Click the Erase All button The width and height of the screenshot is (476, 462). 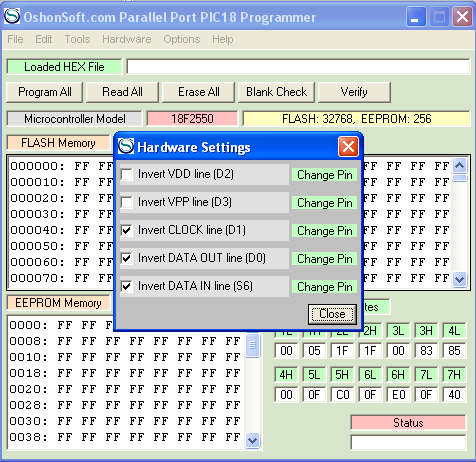point(199,92)
